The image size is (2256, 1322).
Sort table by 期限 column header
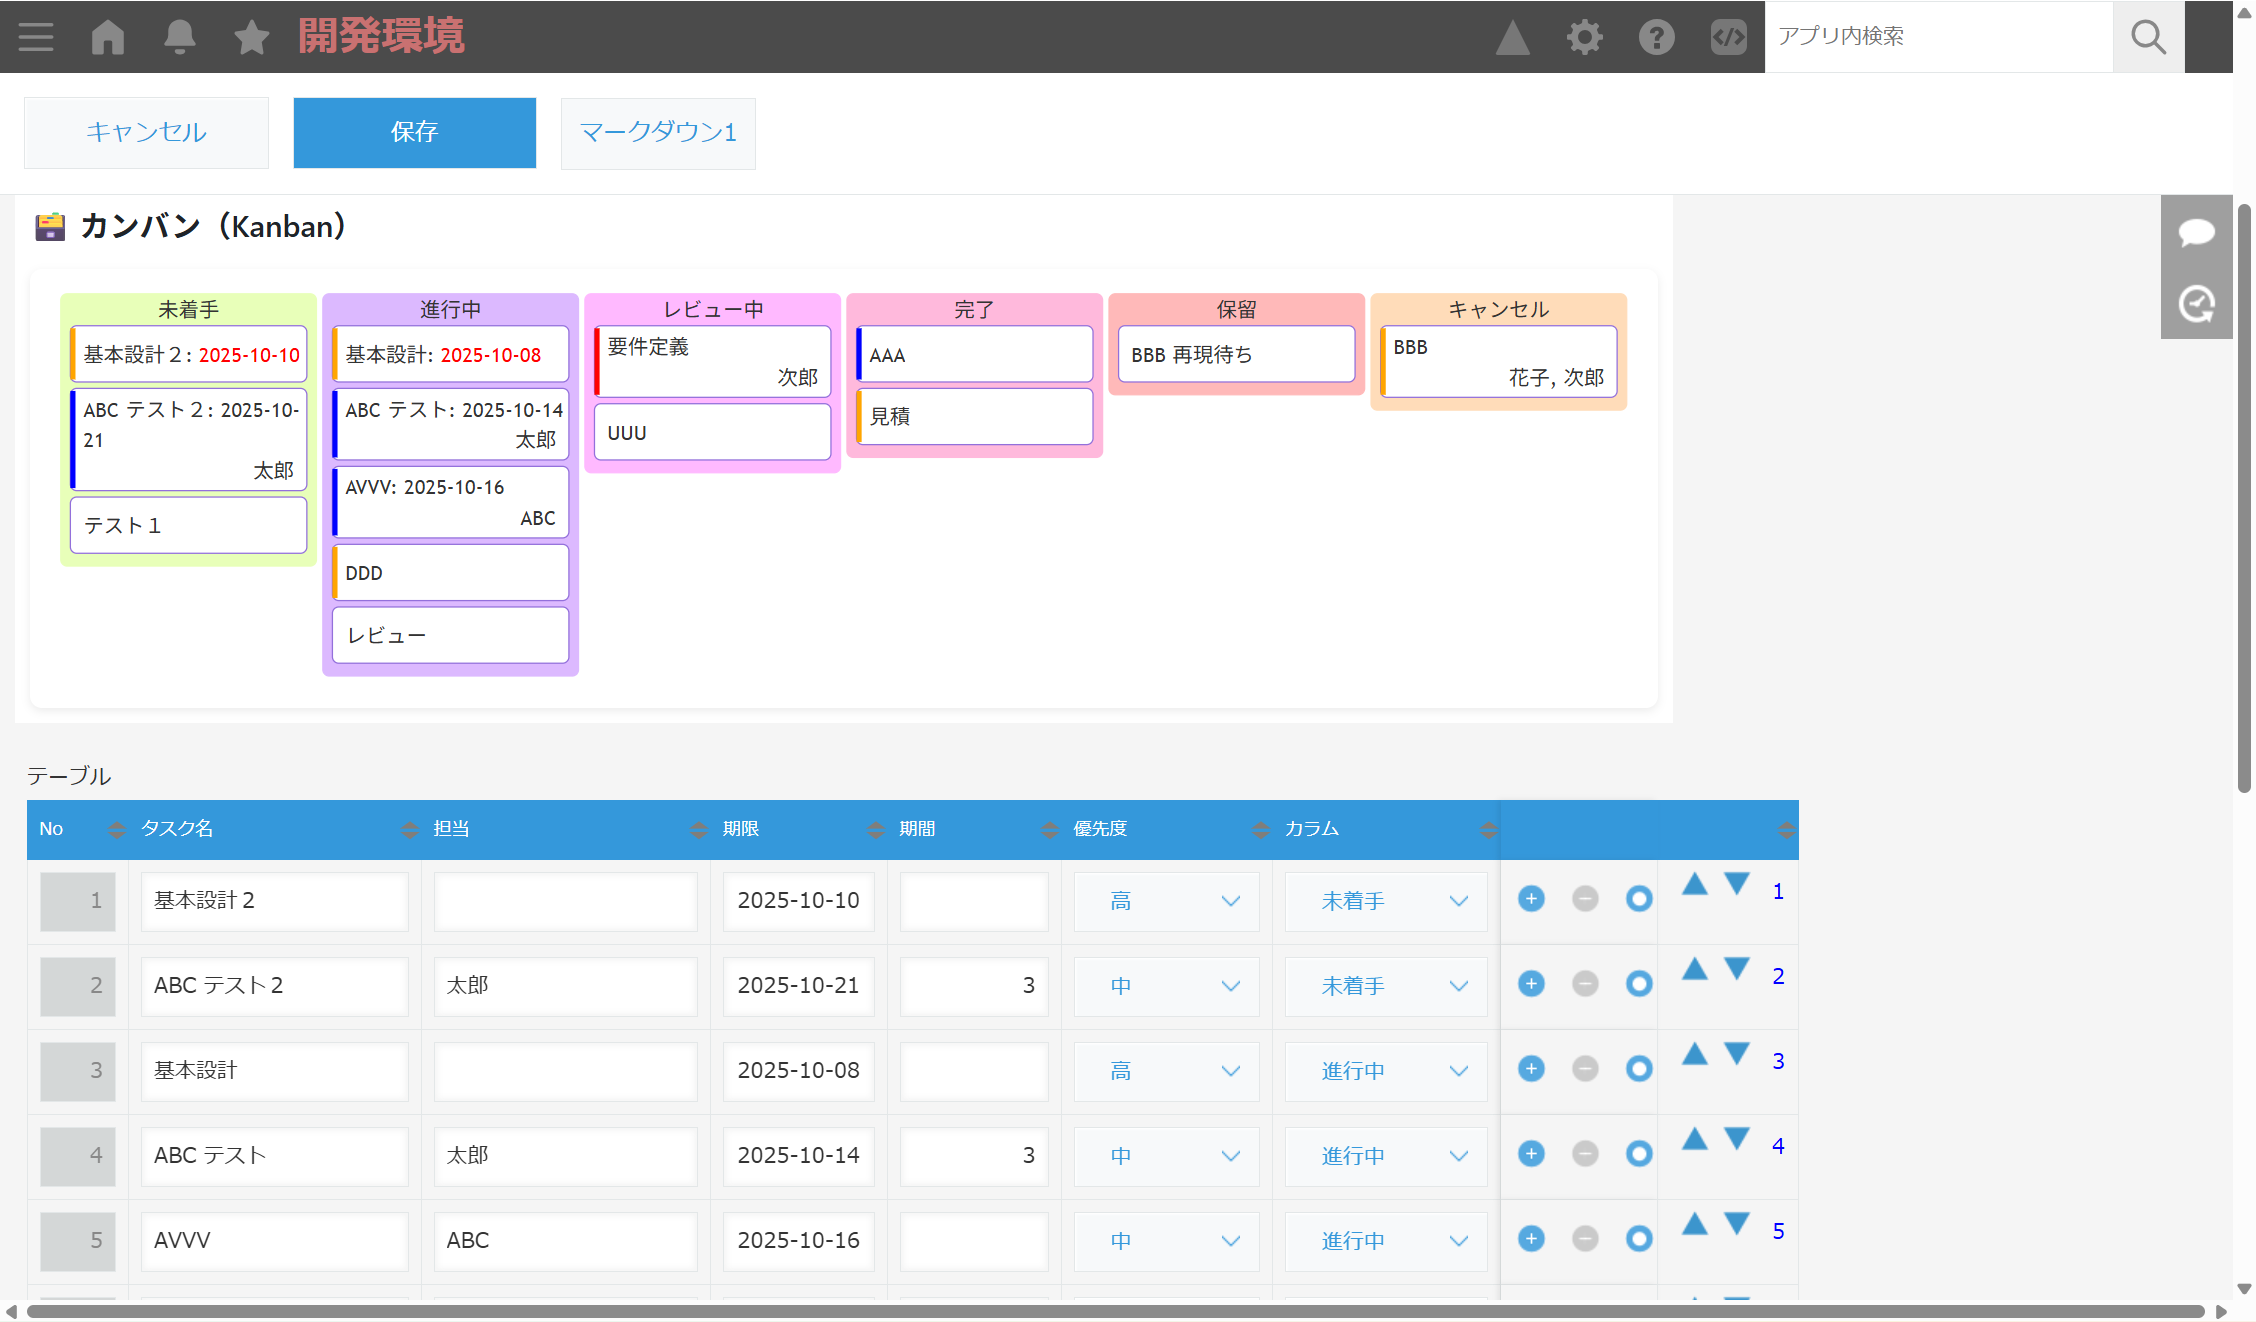coord(741,829)
